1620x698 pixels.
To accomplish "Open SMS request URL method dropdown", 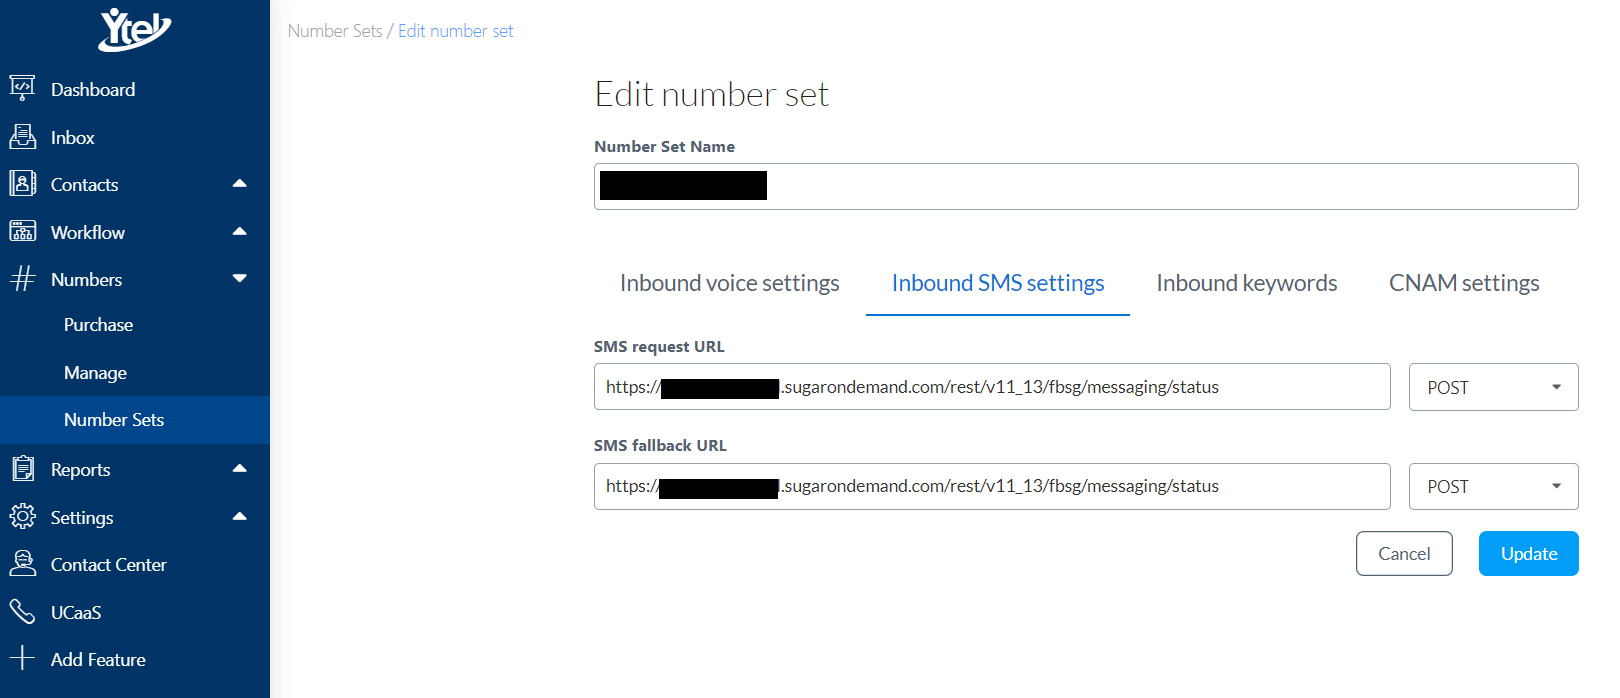I will [x=1493, y=387].
